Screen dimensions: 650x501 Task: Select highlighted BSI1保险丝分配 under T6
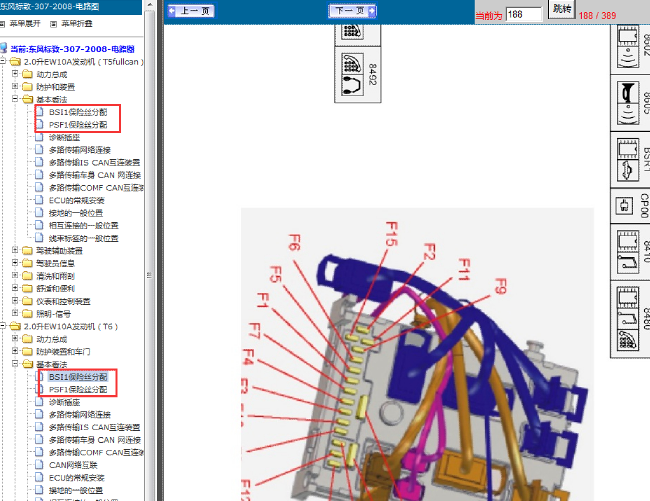[x=78, y=377]
